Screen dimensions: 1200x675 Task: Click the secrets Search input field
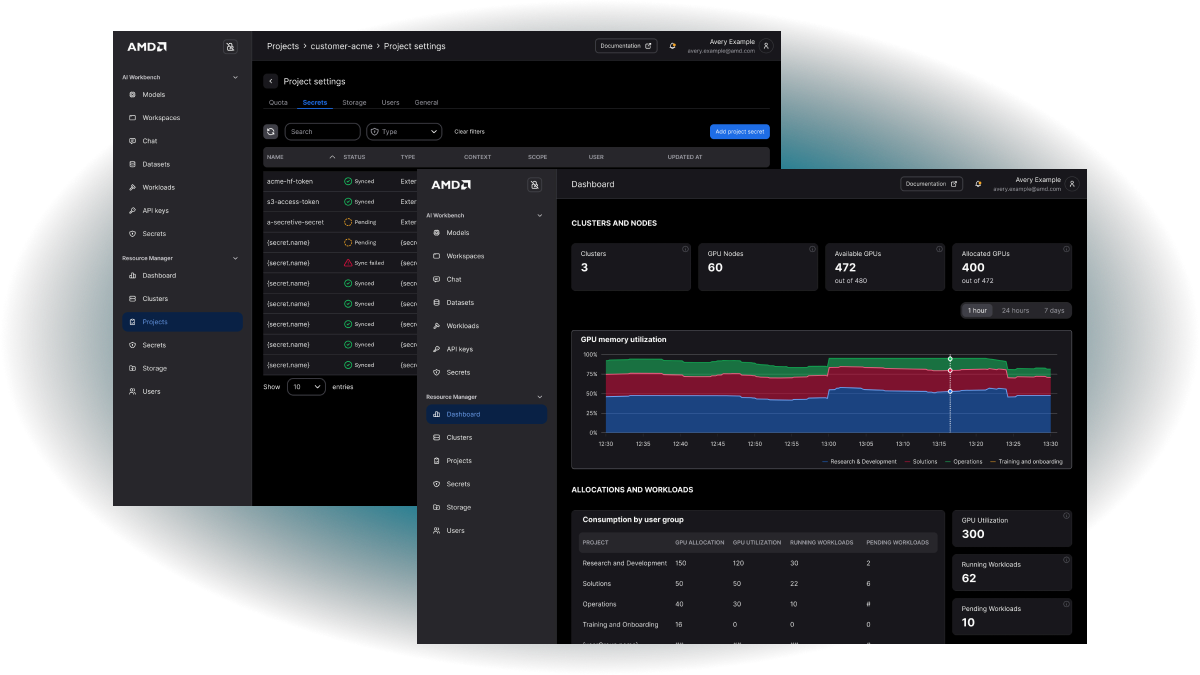tap(323, 132)
